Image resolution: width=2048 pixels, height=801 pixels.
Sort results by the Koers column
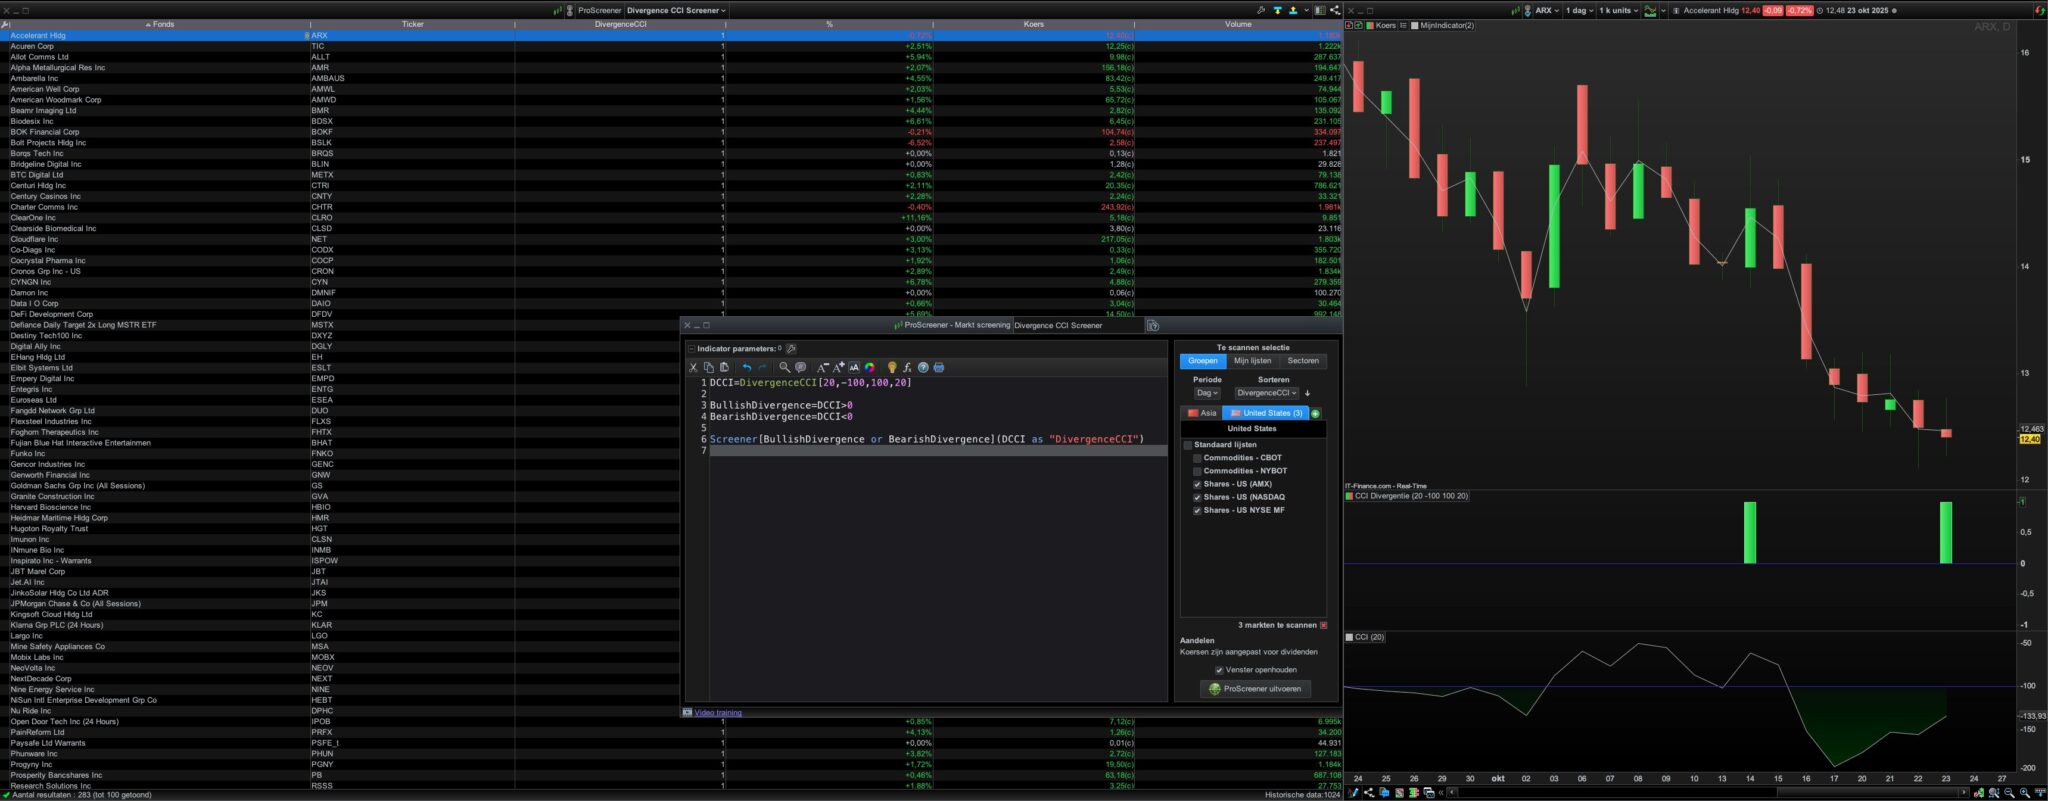pos(1034,24)
